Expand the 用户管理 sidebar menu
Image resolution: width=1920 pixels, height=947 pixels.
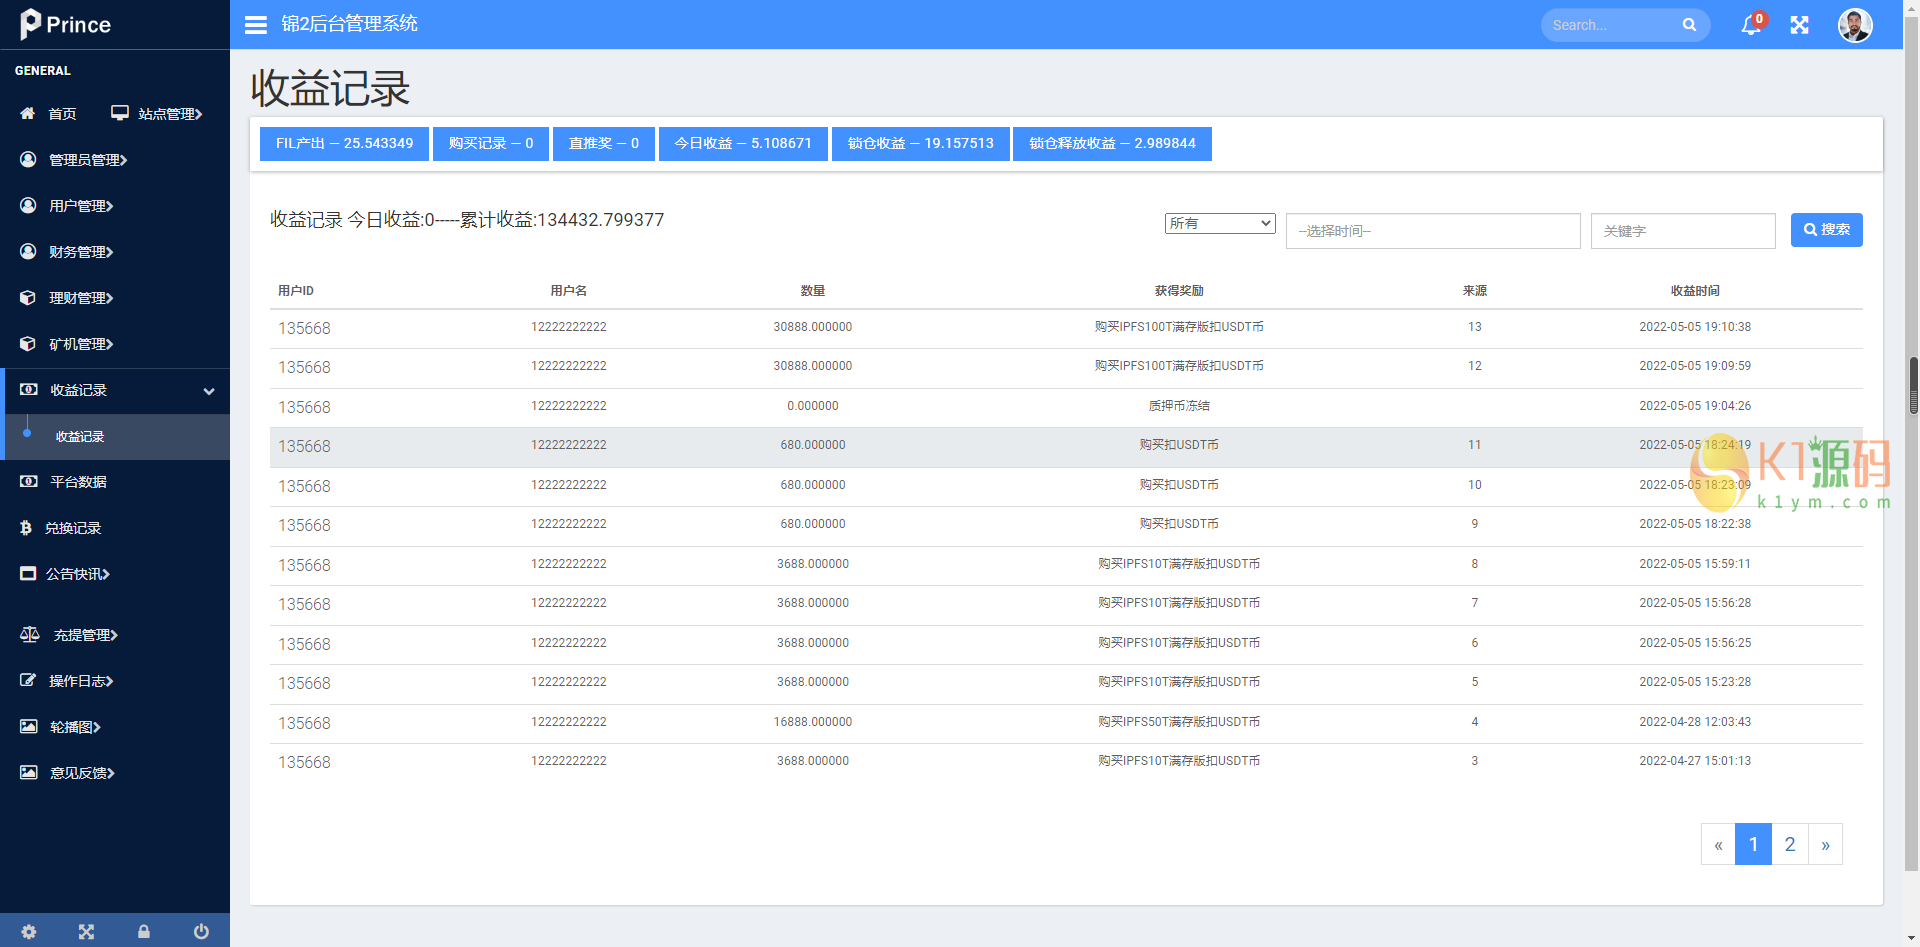(x=81, y=206)
